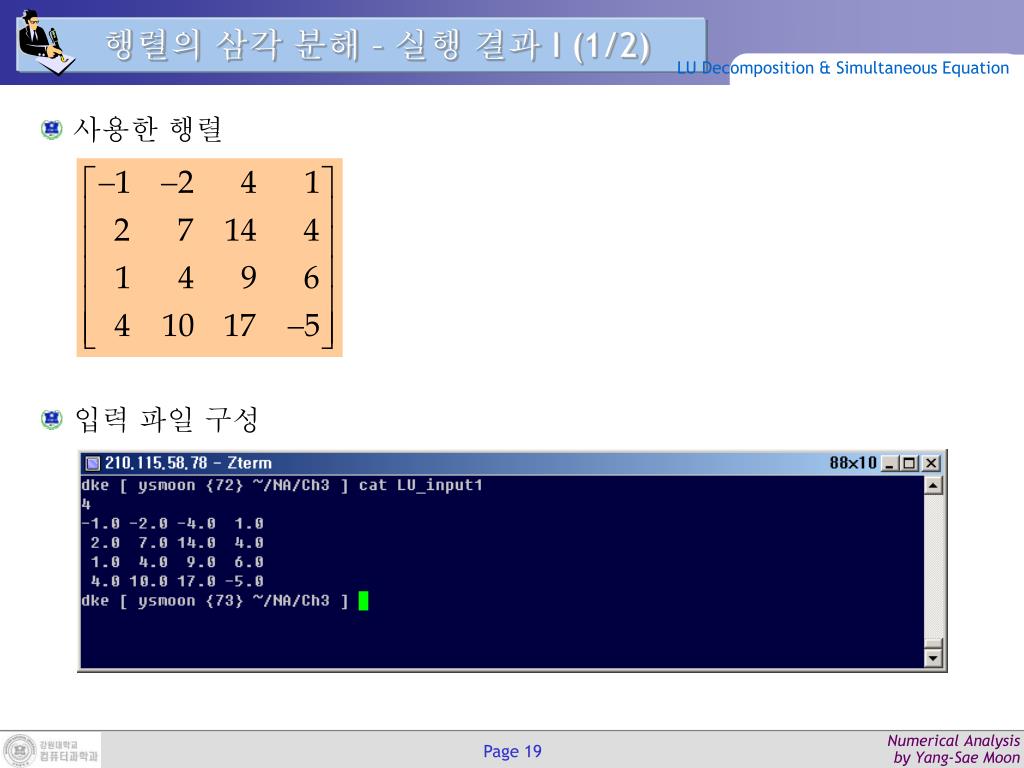The height and width of the screenshot is (768, 1024).
Task: Click the terminal line '4.0 10.0 17.0 -5.0'
Action: tap(177, 581)
